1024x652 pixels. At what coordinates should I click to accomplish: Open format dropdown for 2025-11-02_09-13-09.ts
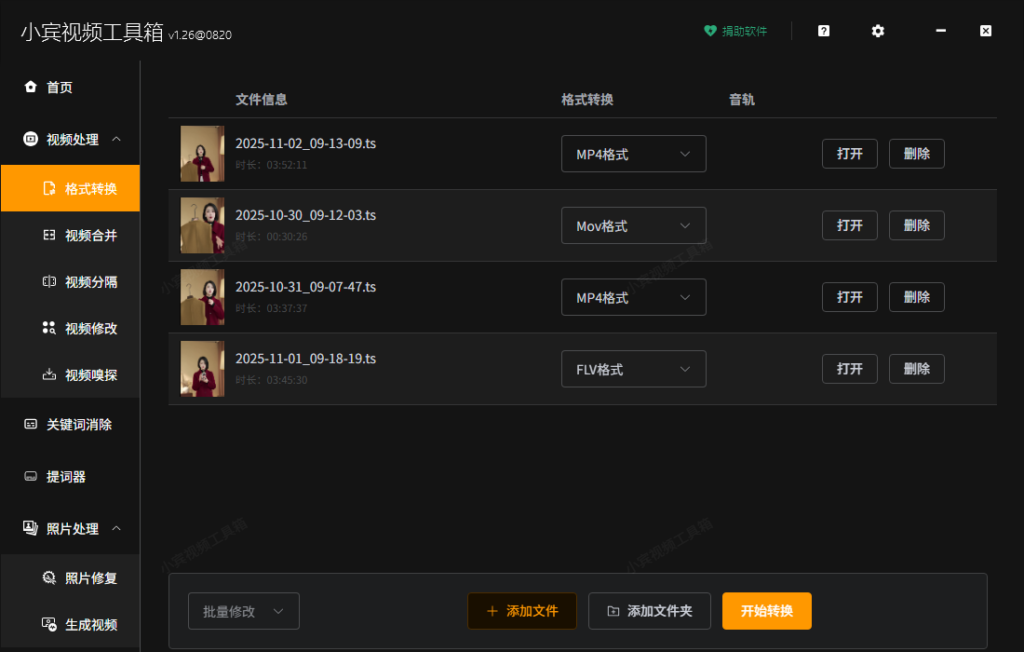coord(633,154)
